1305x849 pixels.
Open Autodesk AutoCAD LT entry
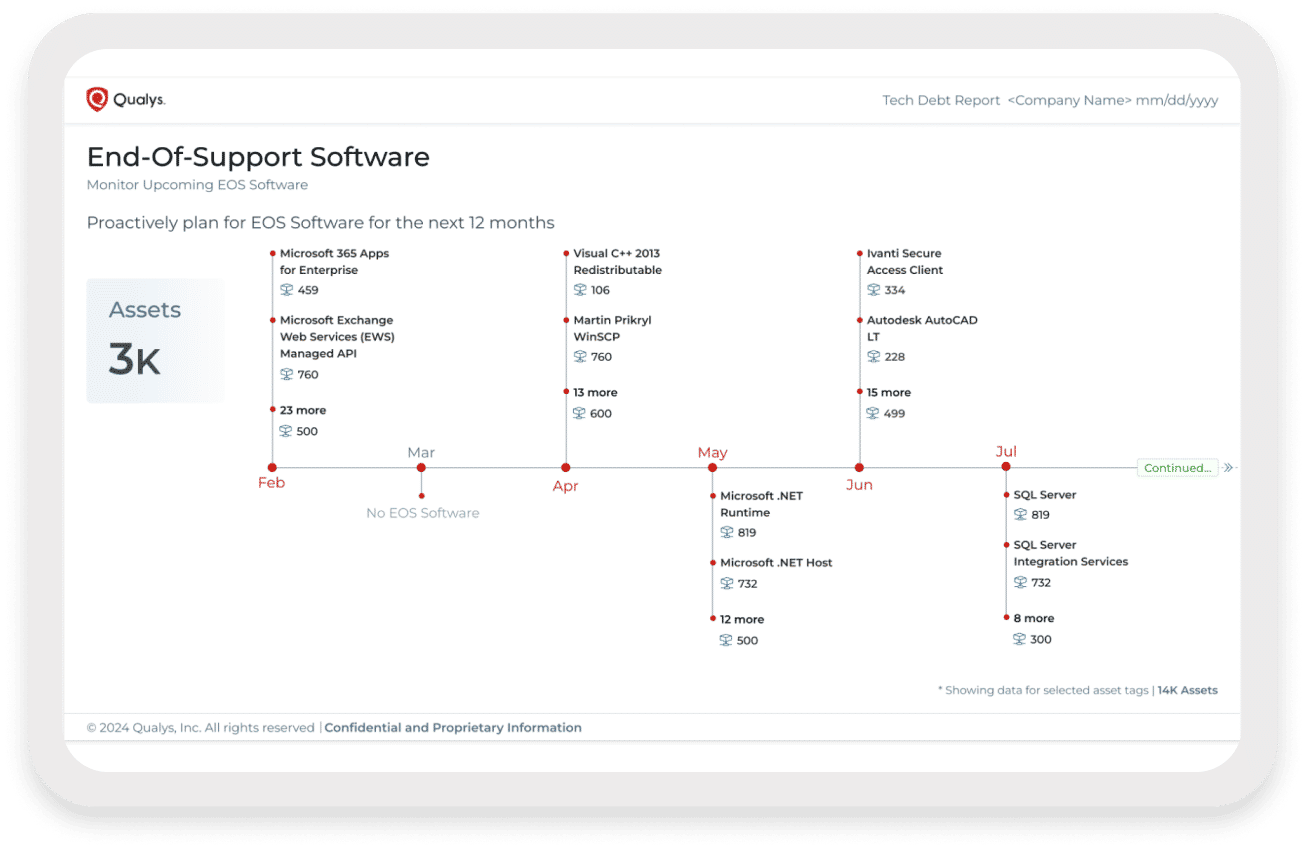click(922, 329)
